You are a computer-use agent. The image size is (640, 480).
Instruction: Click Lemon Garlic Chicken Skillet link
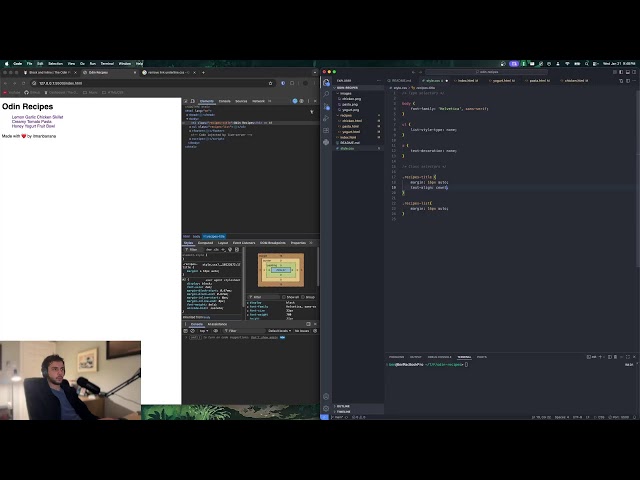[38, 117]
